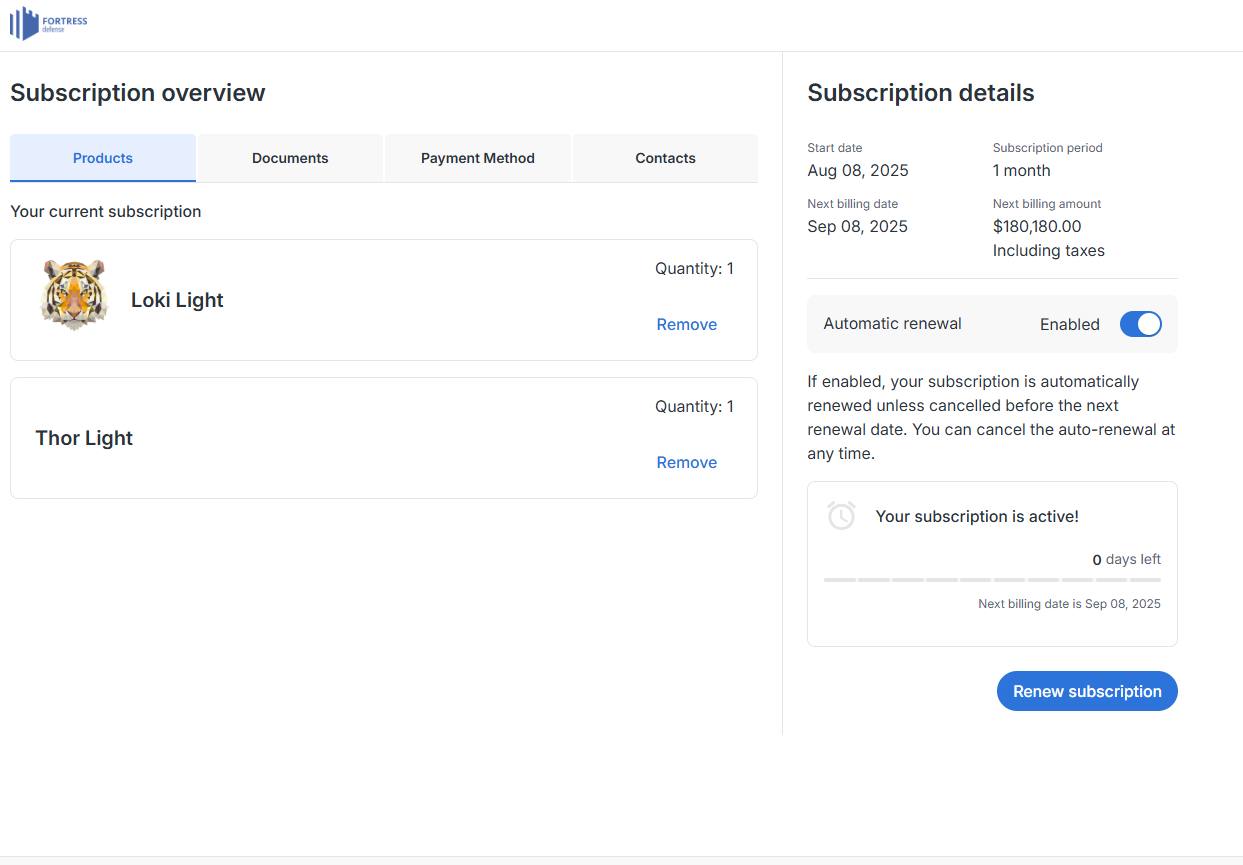Click the Loki Light quantity label
Screen dimensions: 1243x865
click(x=694, y=268)
